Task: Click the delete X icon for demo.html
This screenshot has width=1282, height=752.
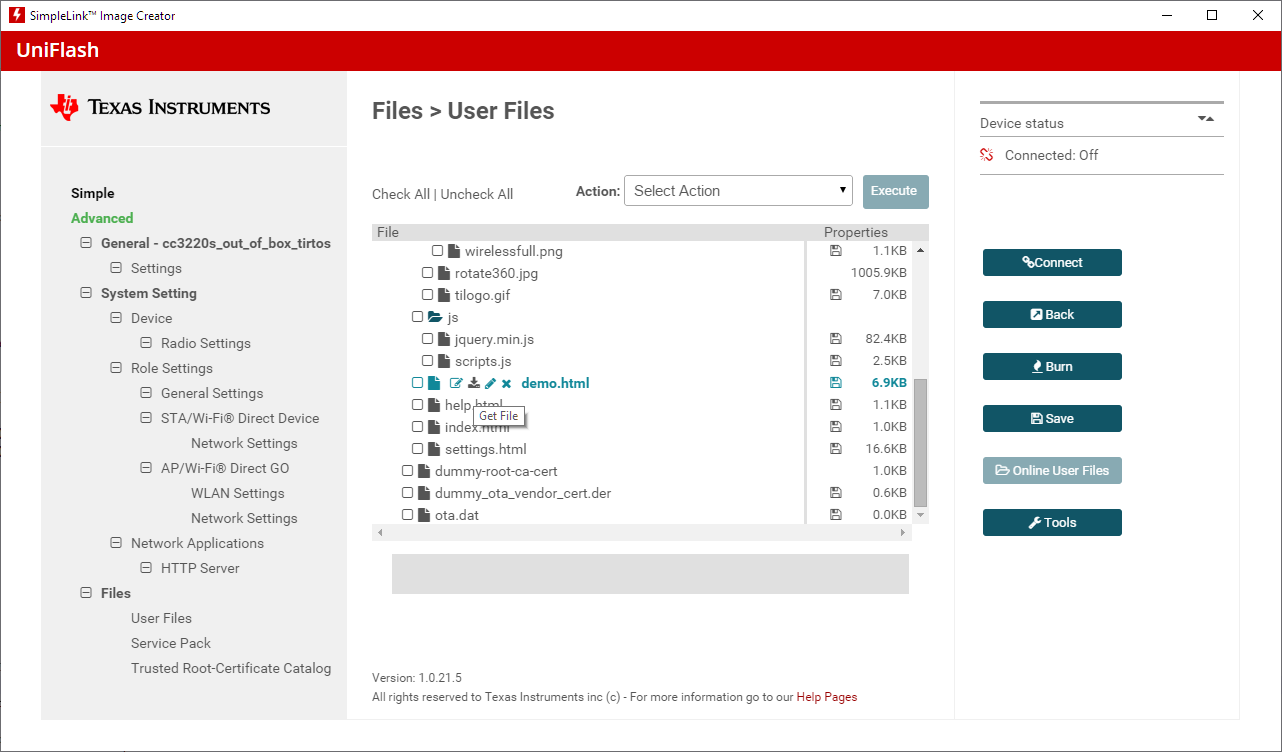Action: (506, 383)
